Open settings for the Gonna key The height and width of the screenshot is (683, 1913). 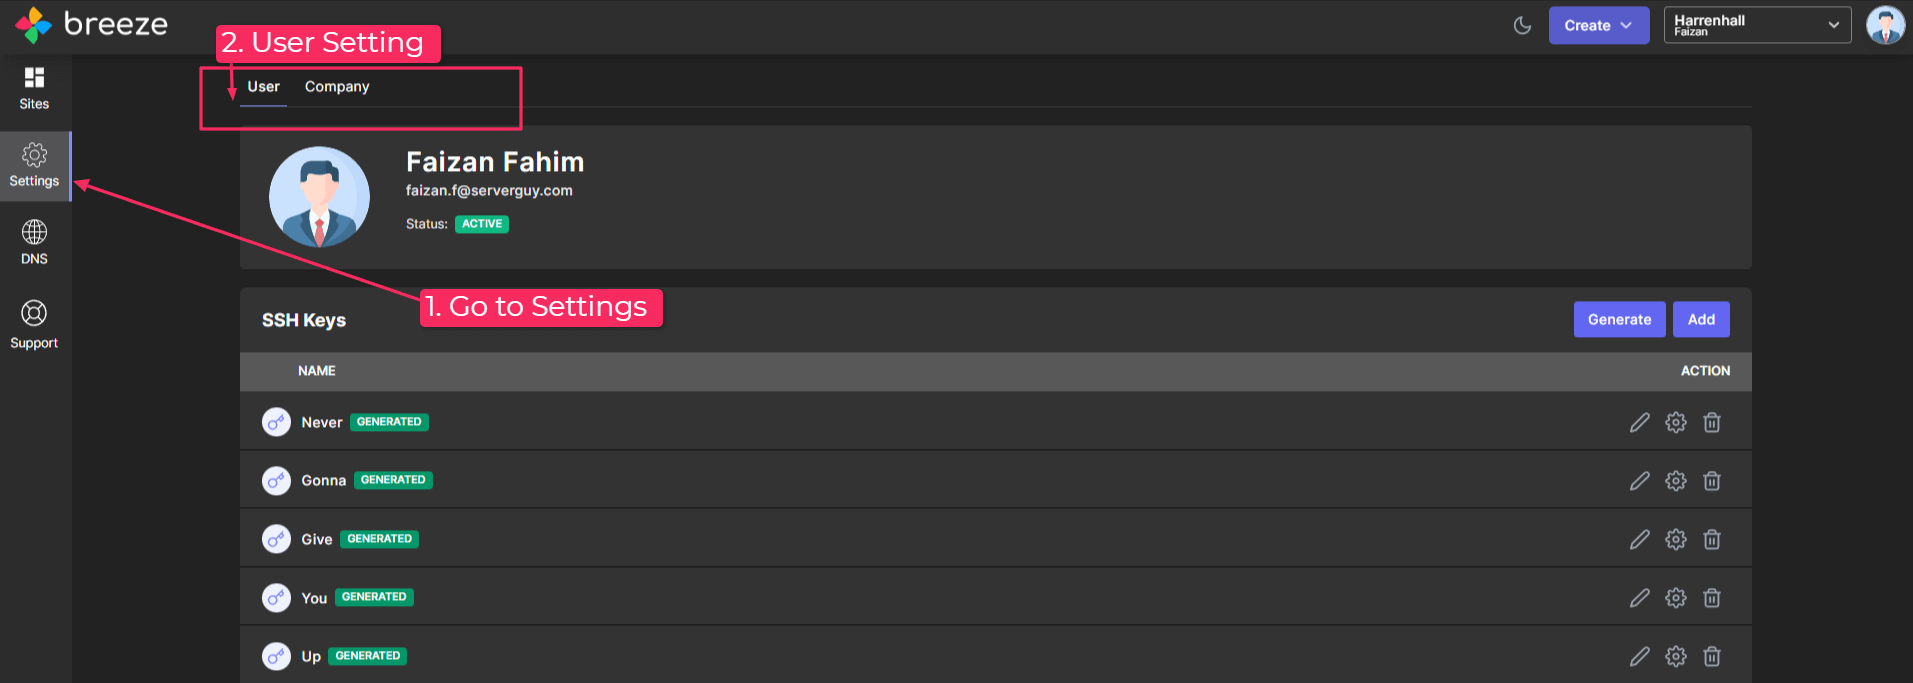click(x=1676, y=481)
